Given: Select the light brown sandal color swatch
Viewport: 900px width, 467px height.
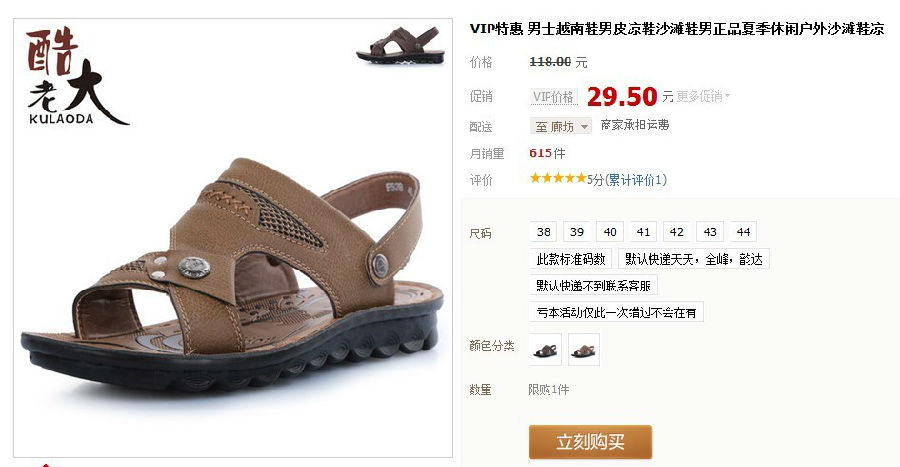Looking at the screenshot, I should pos(584,349).
